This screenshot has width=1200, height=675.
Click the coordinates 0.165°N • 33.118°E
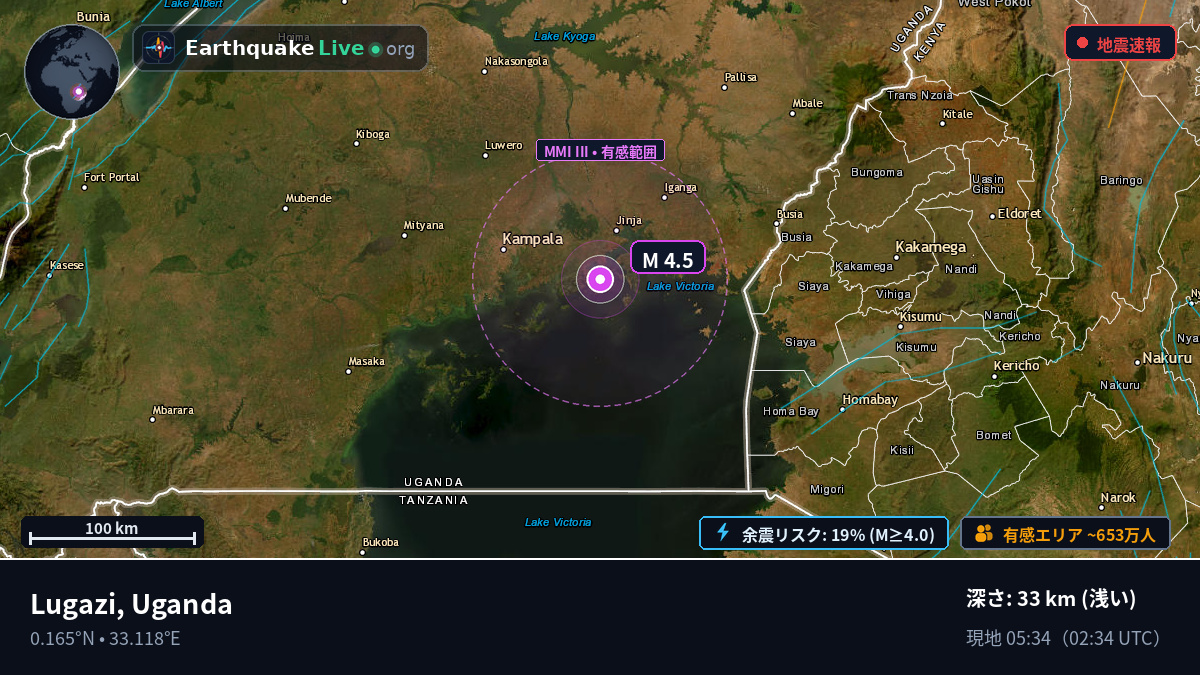click(105, 638)
